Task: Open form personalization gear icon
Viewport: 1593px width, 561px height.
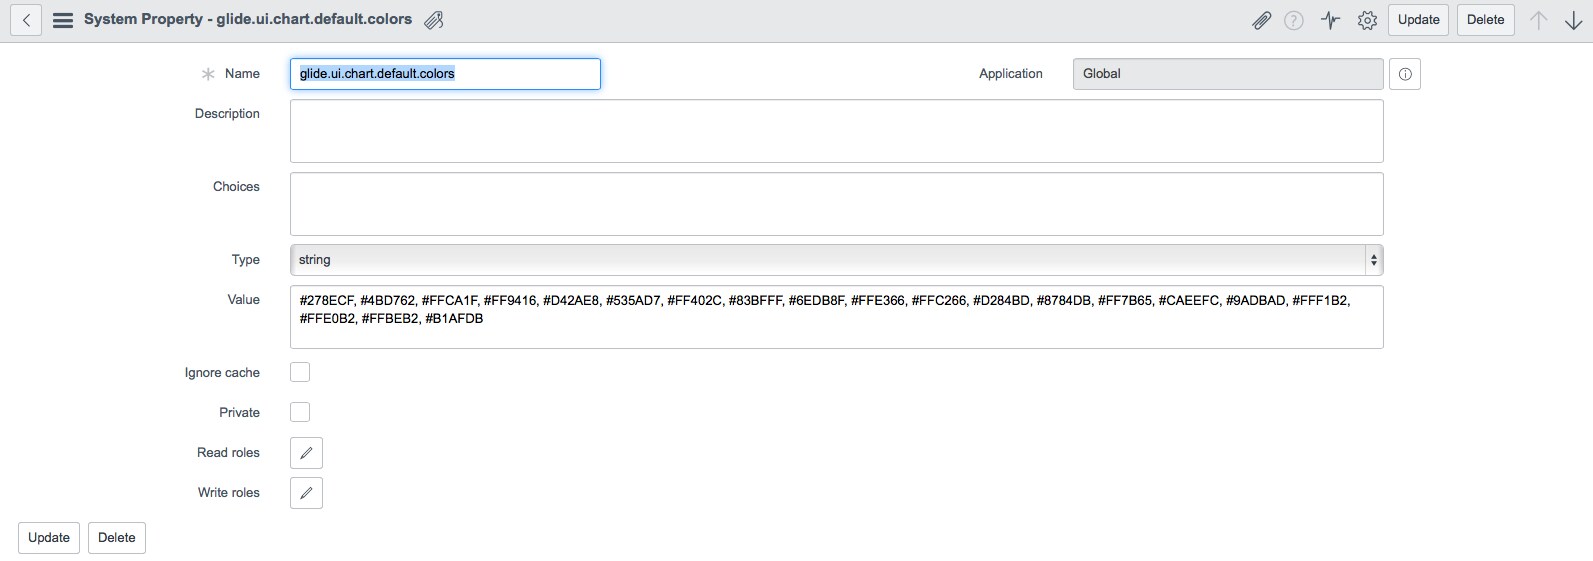Action: pyautogui.click(x=1367, y=20)
